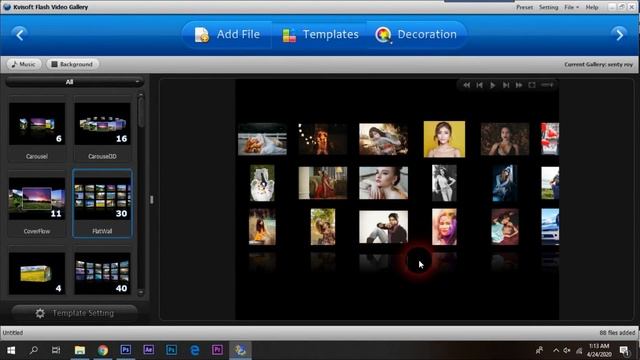Expand the All category dropdown
640x360 pixels.
(x=74, y=82)
